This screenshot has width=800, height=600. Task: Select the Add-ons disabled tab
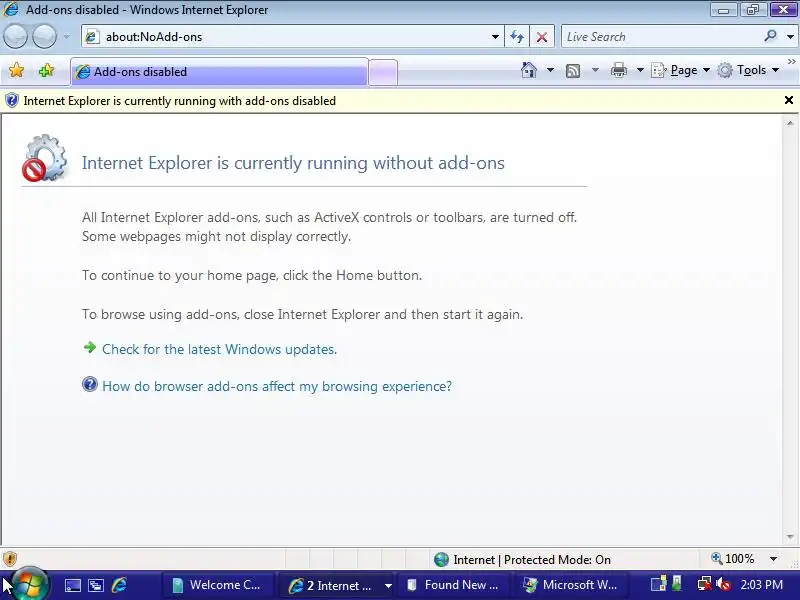219,71
